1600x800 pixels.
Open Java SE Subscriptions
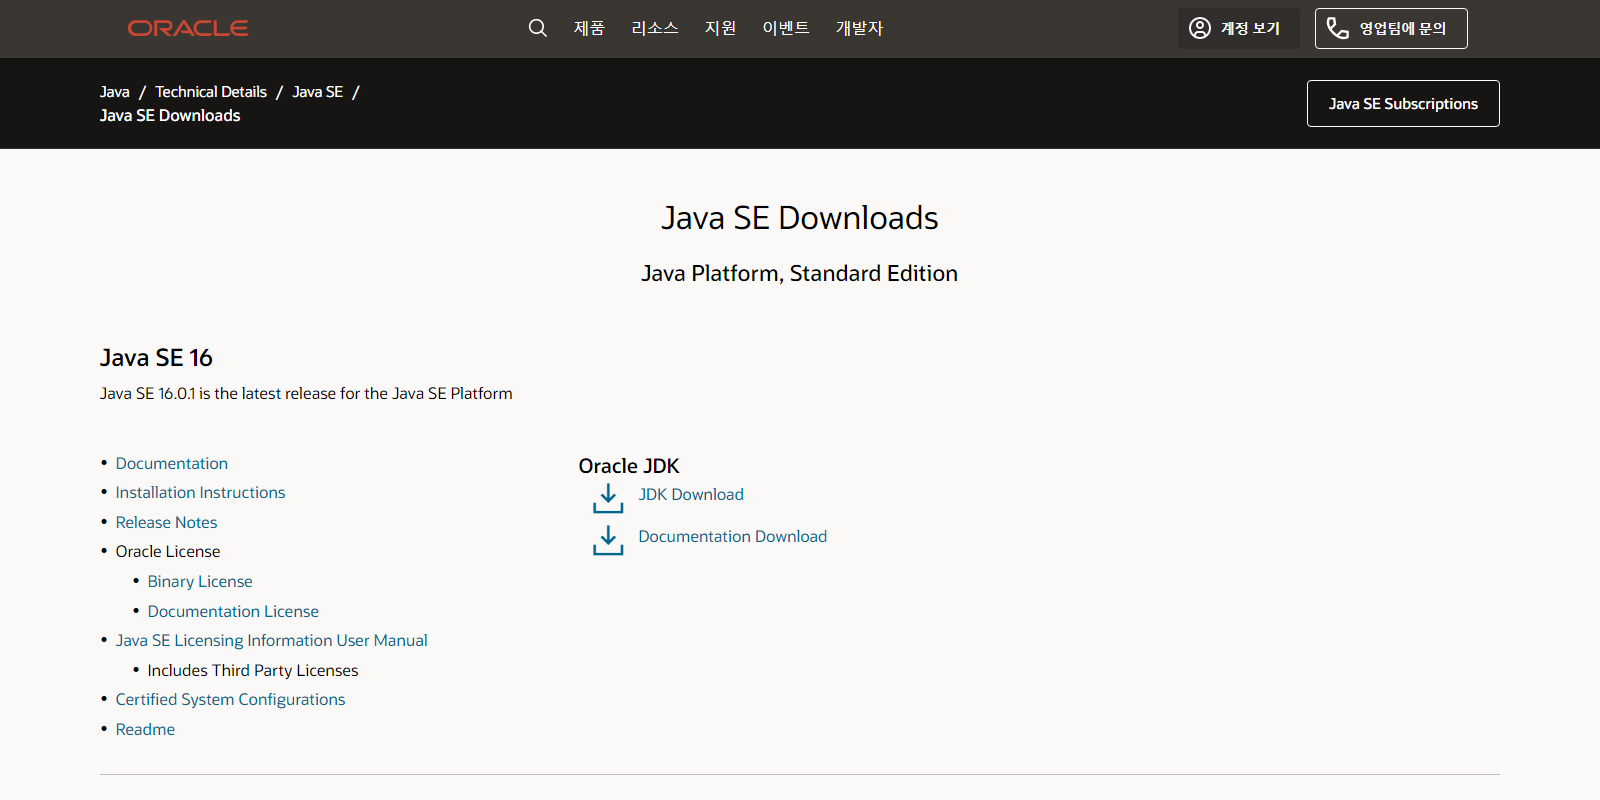click(x=1403, y=104)
